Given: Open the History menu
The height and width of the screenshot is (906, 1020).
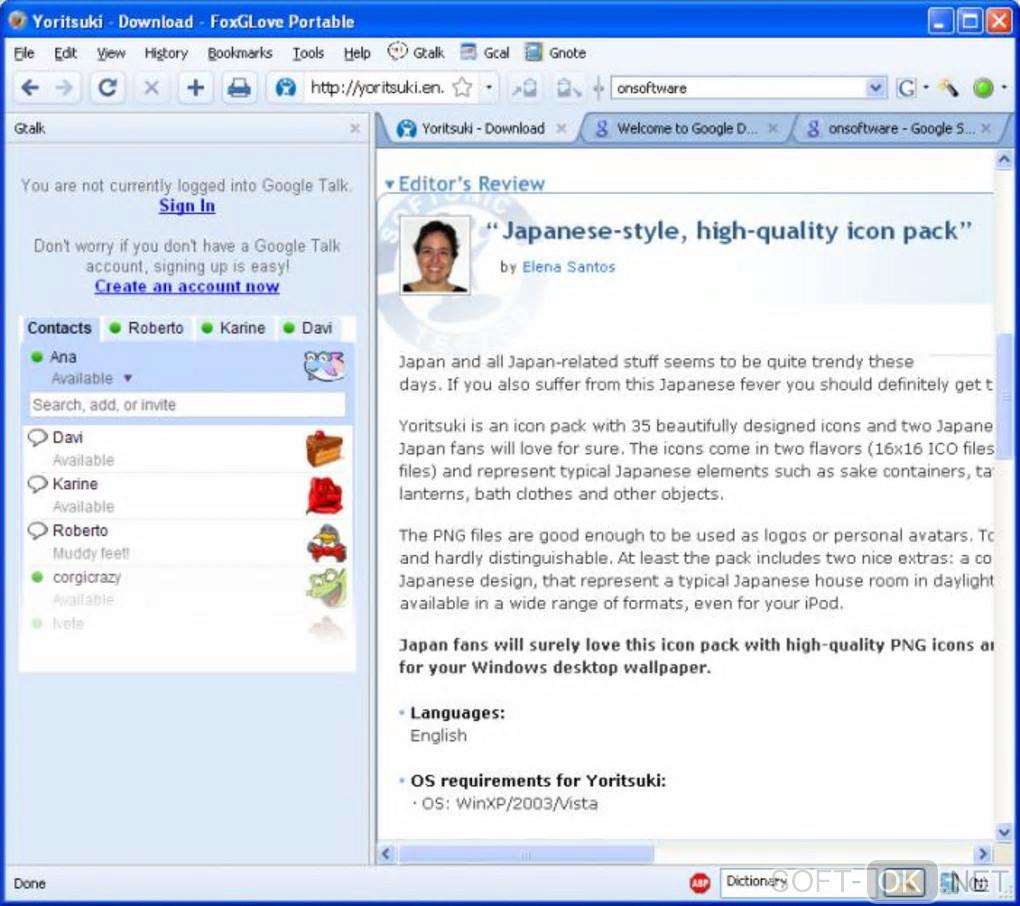Looking at the screenshot, I should (166, 53).
